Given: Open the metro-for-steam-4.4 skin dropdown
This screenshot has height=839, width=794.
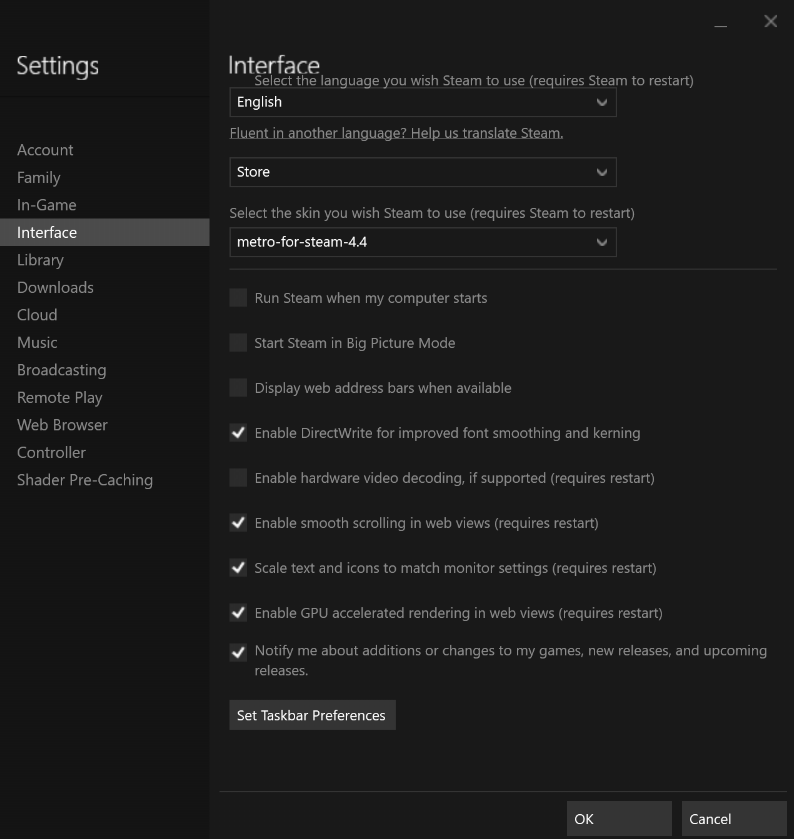Looking at the screenshot, I should click(422, 242).
